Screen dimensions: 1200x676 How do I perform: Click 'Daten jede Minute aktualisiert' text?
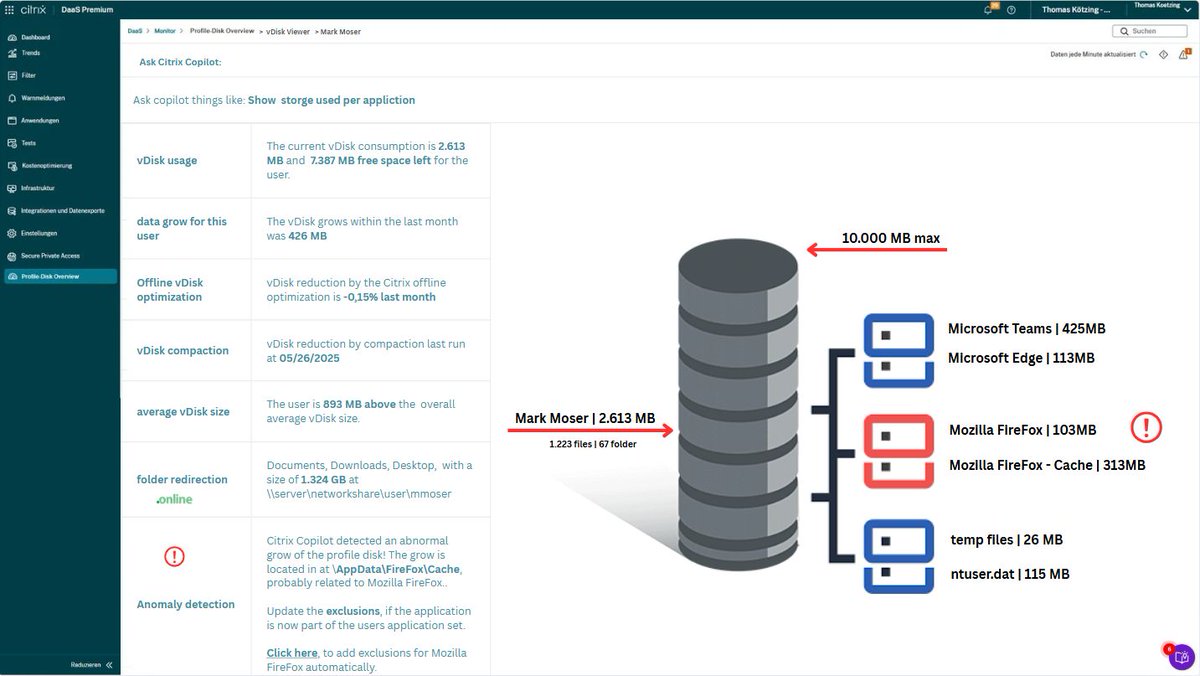tap(1093, 55)
